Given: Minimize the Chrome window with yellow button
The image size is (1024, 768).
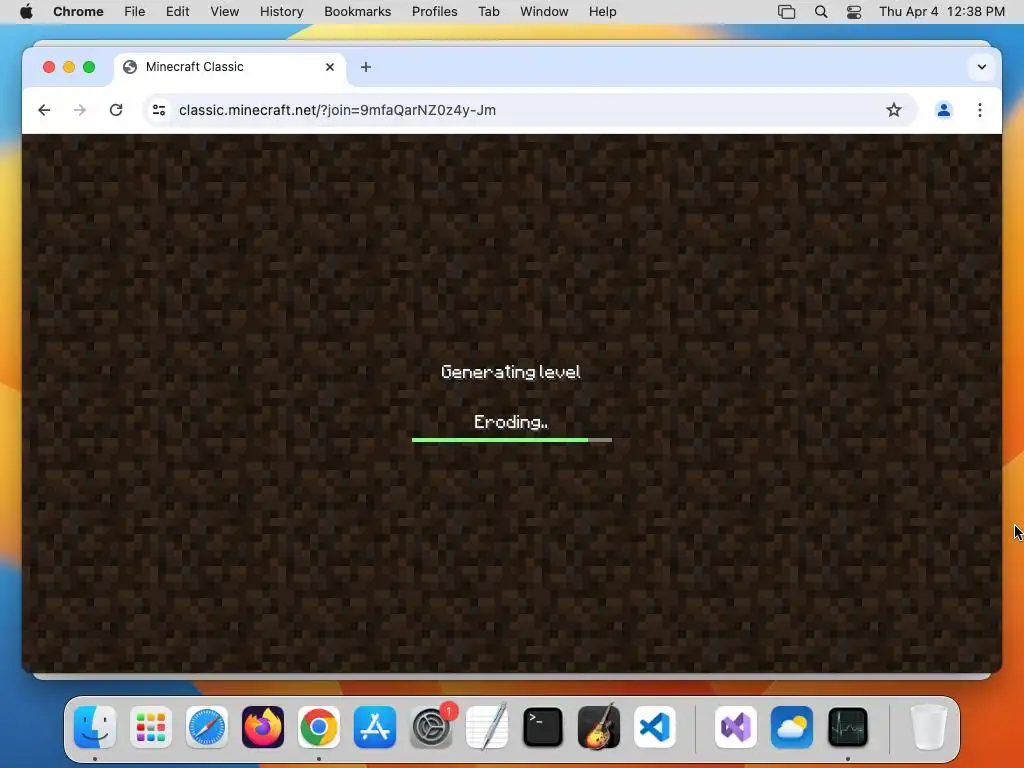Looking at the screenshot, I should pyautogui.click(x=69, y=67).
